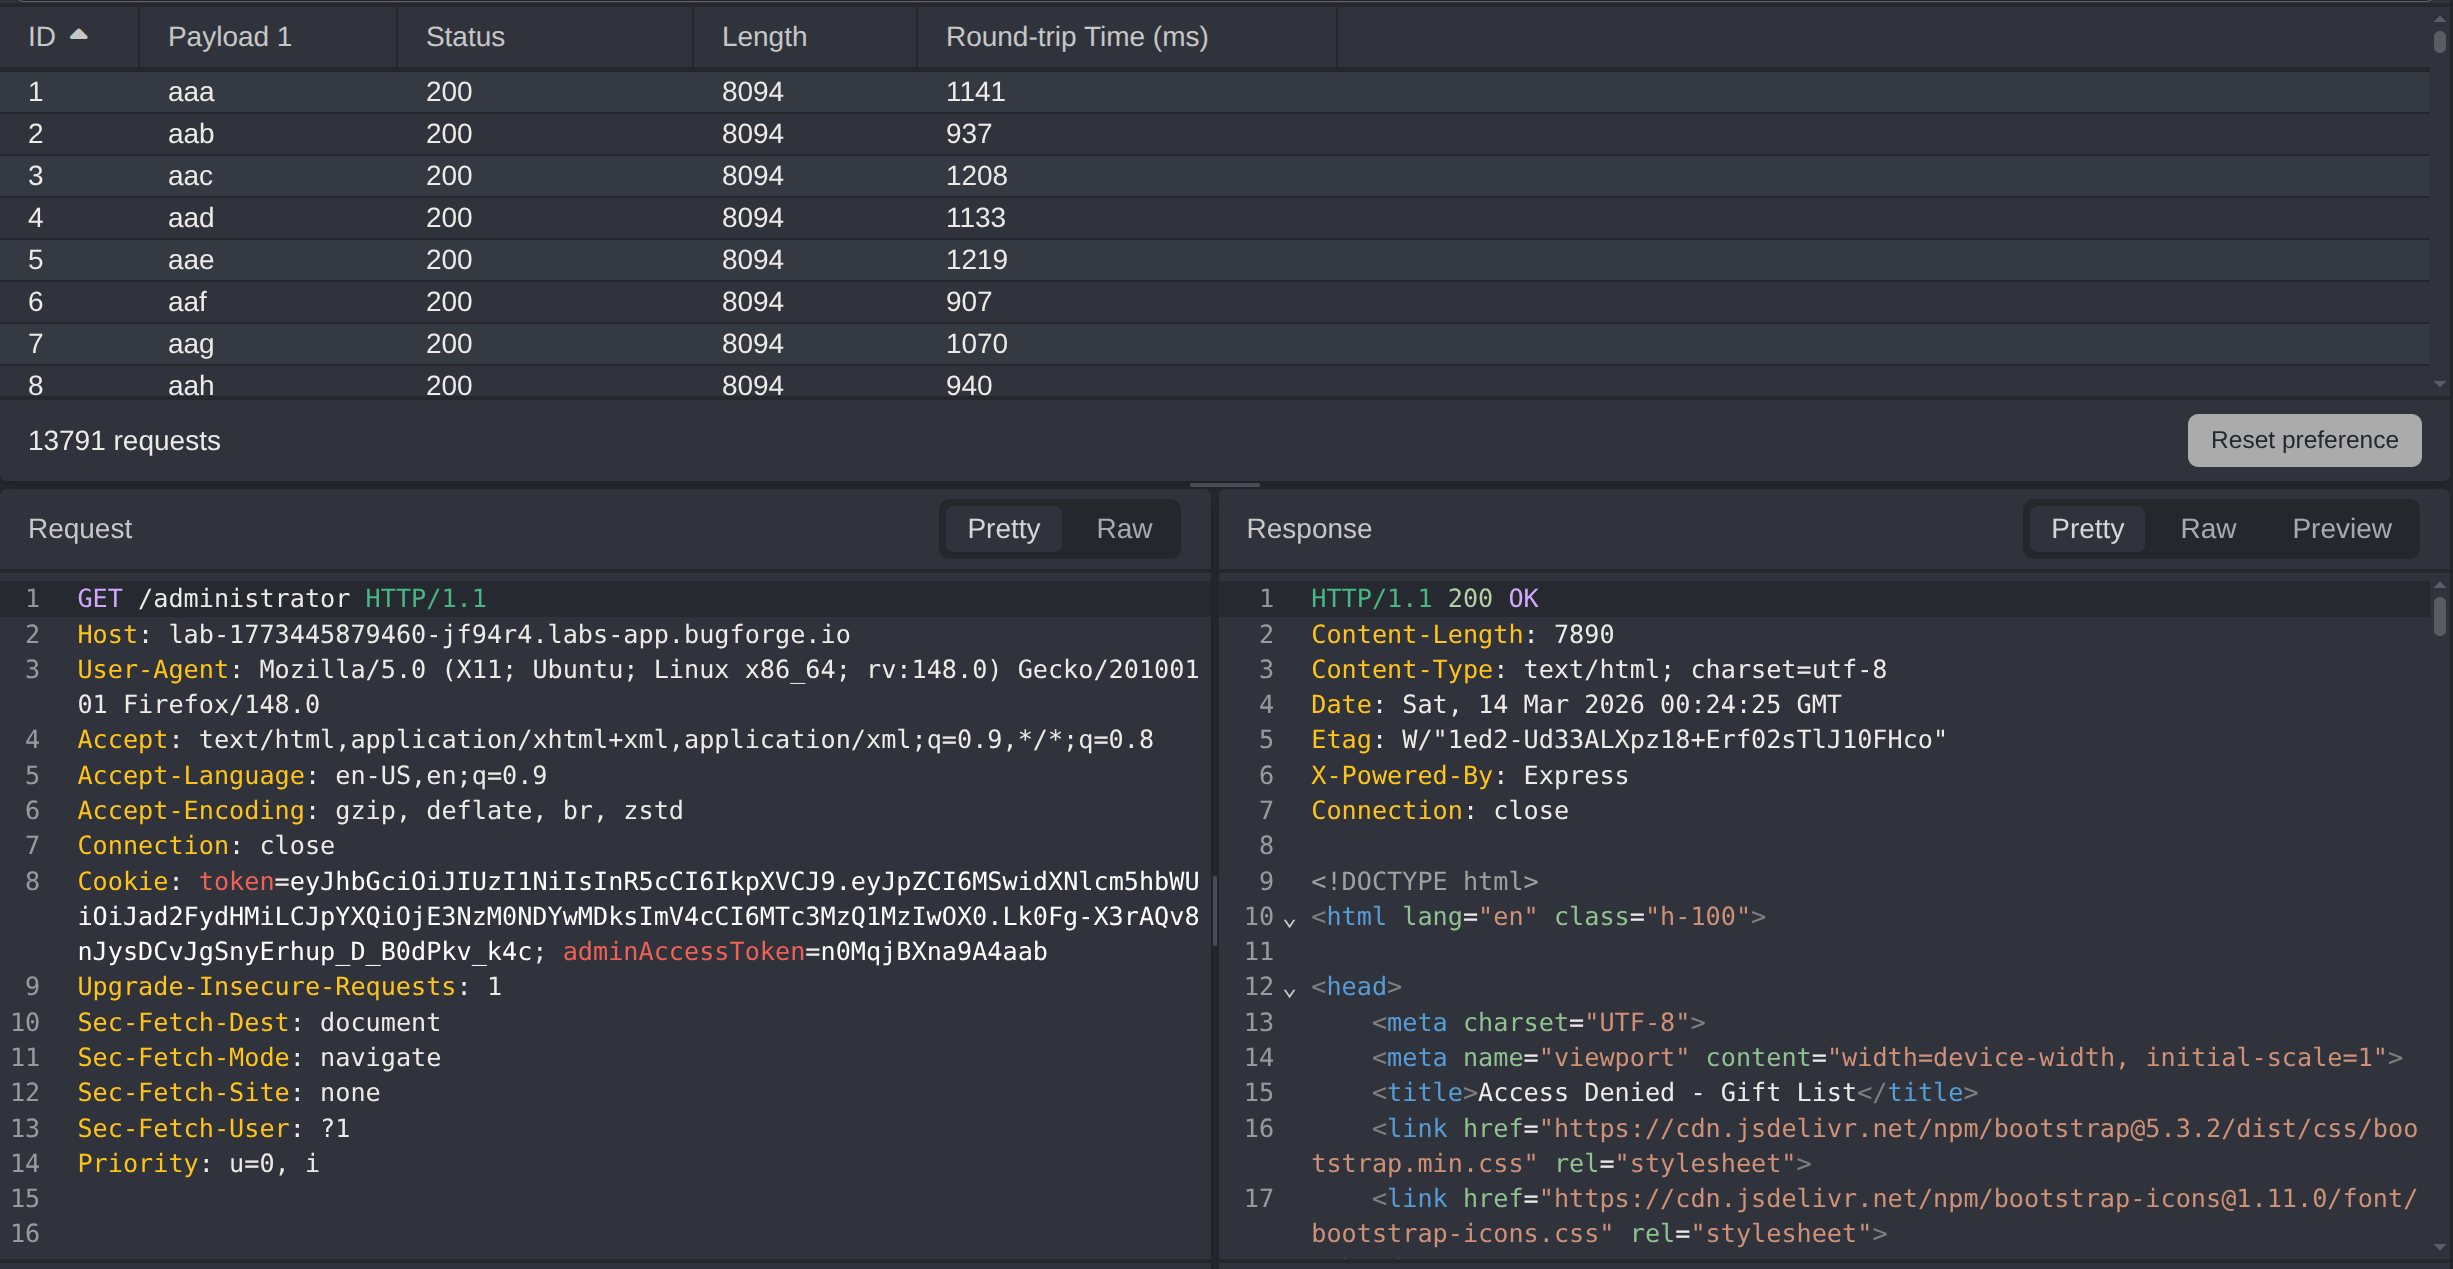
Task: Sort by the Status column header
Action: [x=465, y=37]
